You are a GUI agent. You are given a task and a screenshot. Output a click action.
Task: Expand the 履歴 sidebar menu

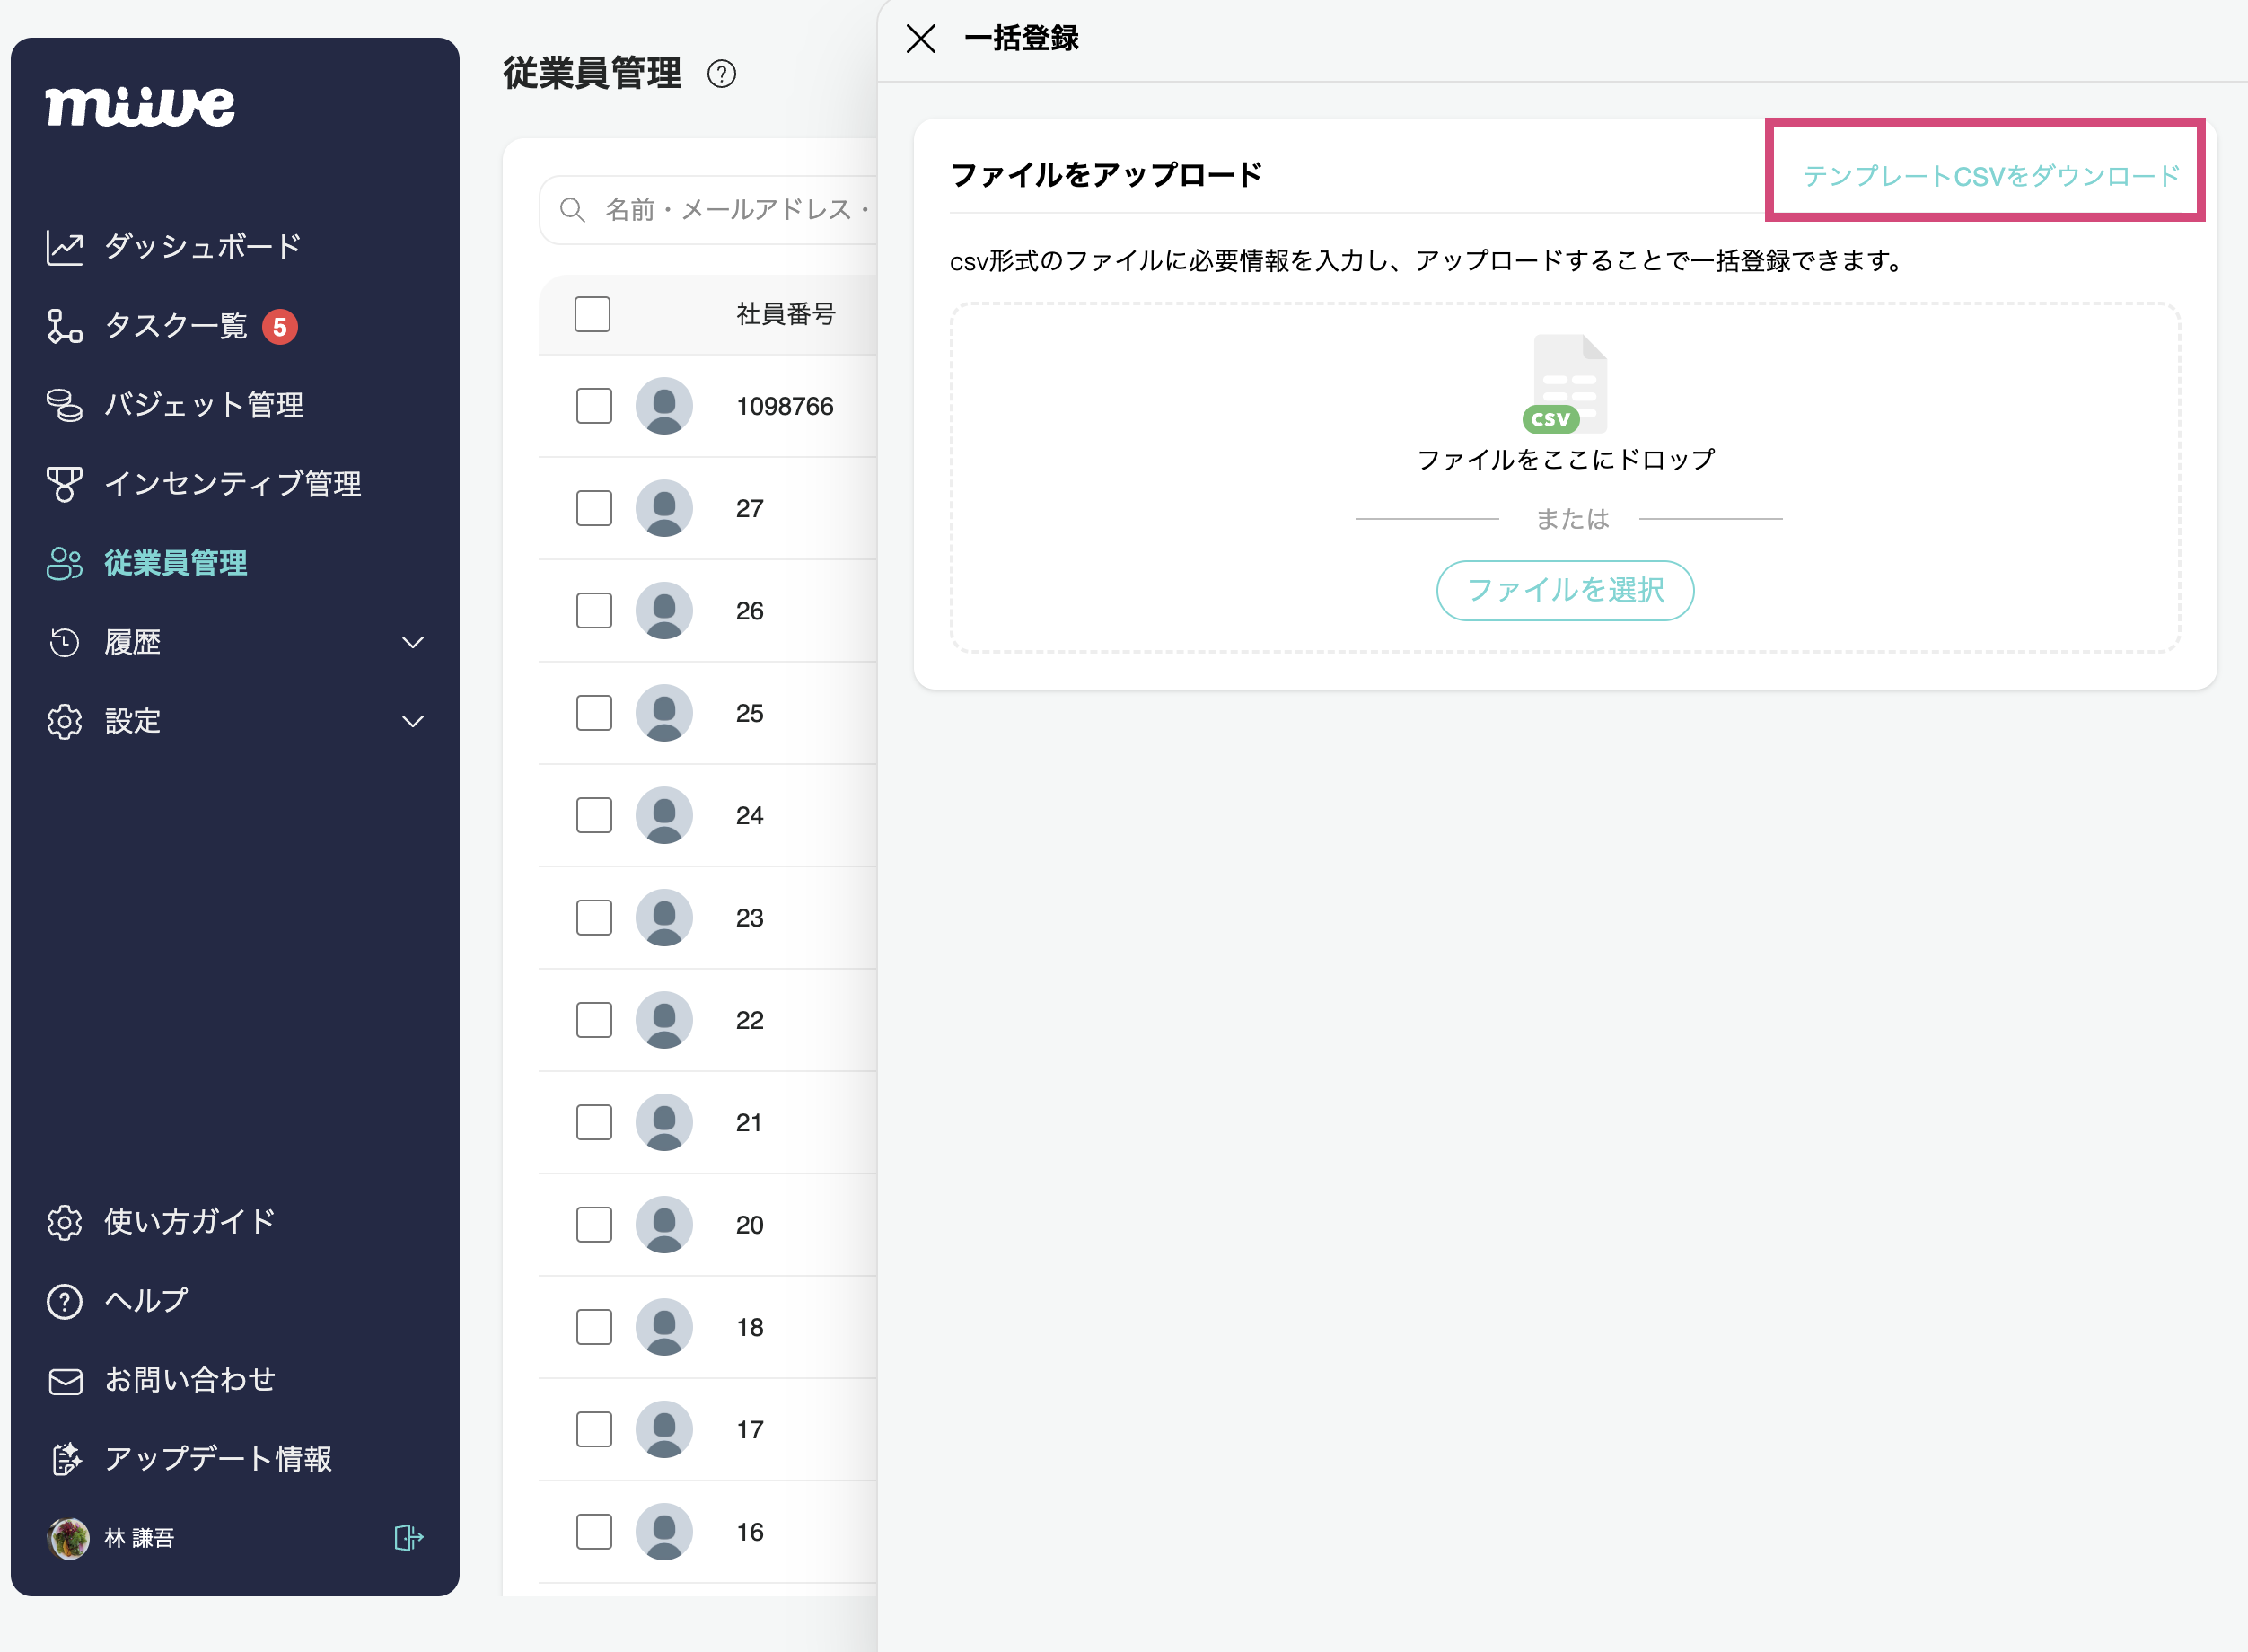(x=413, y=642)
